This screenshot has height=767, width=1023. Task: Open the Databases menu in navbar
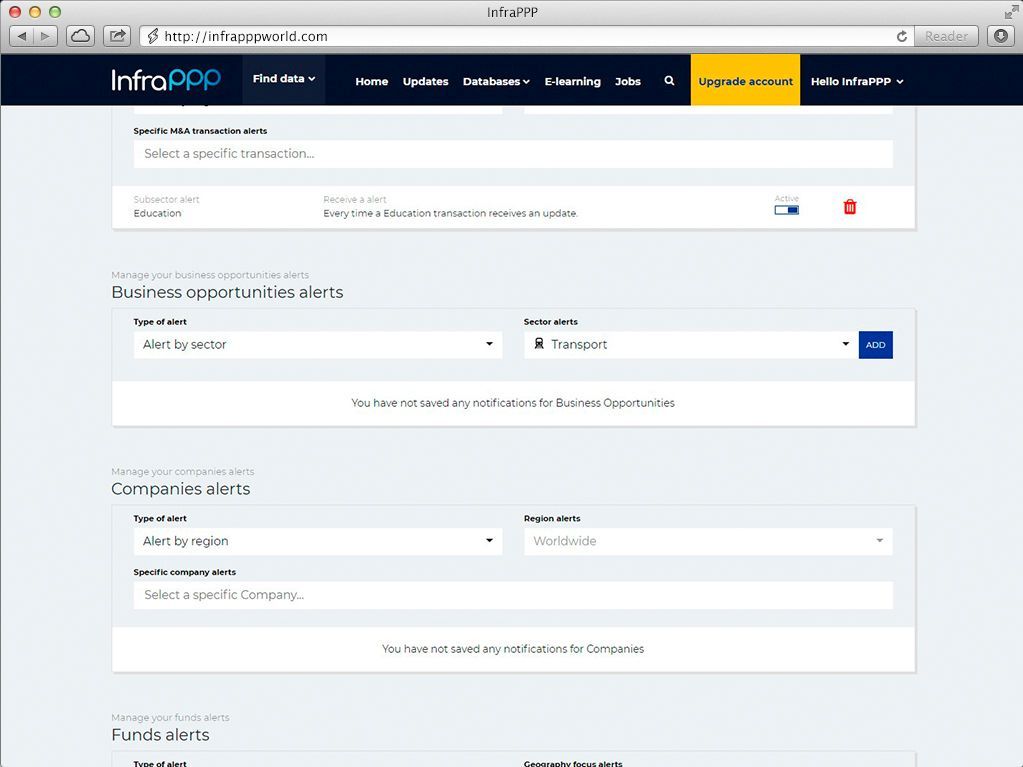point(496,82)
